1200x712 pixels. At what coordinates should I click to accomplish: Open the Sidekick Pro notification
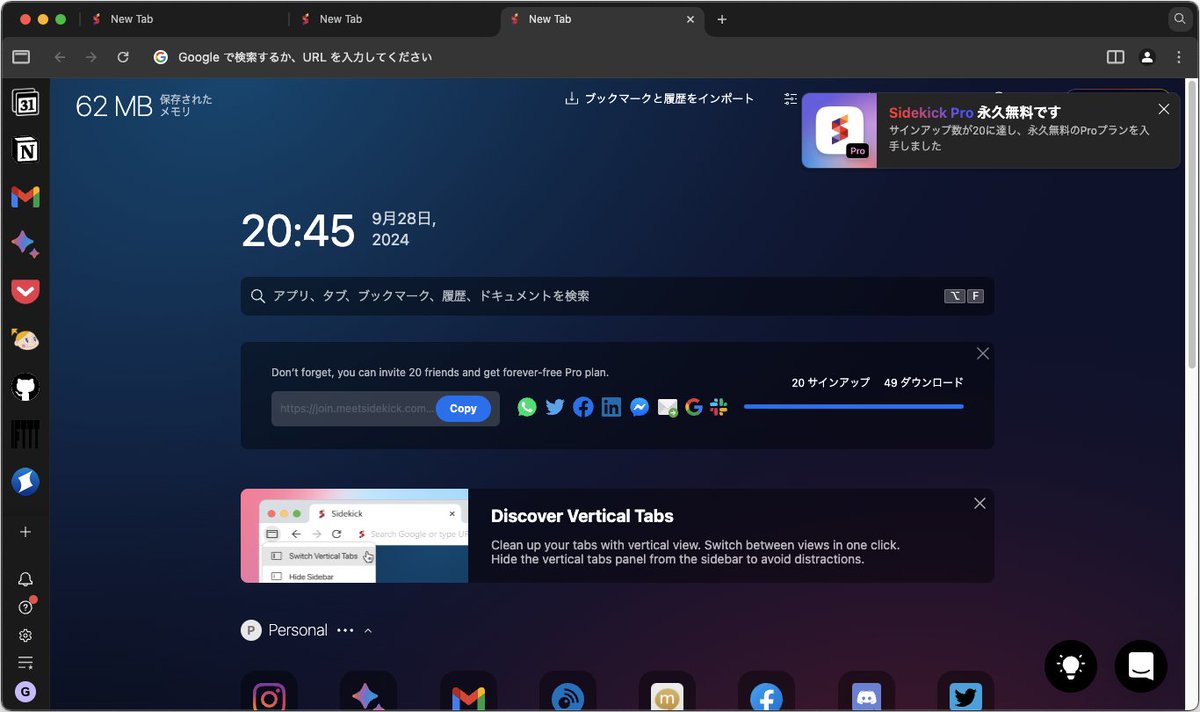tap(990, 130)
